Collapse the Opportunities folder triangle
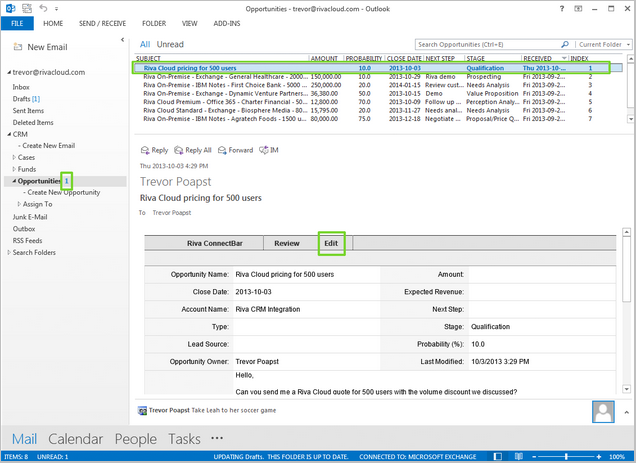Image resolution: width=636 pixels, height=463 pixels. click(14, 181)
